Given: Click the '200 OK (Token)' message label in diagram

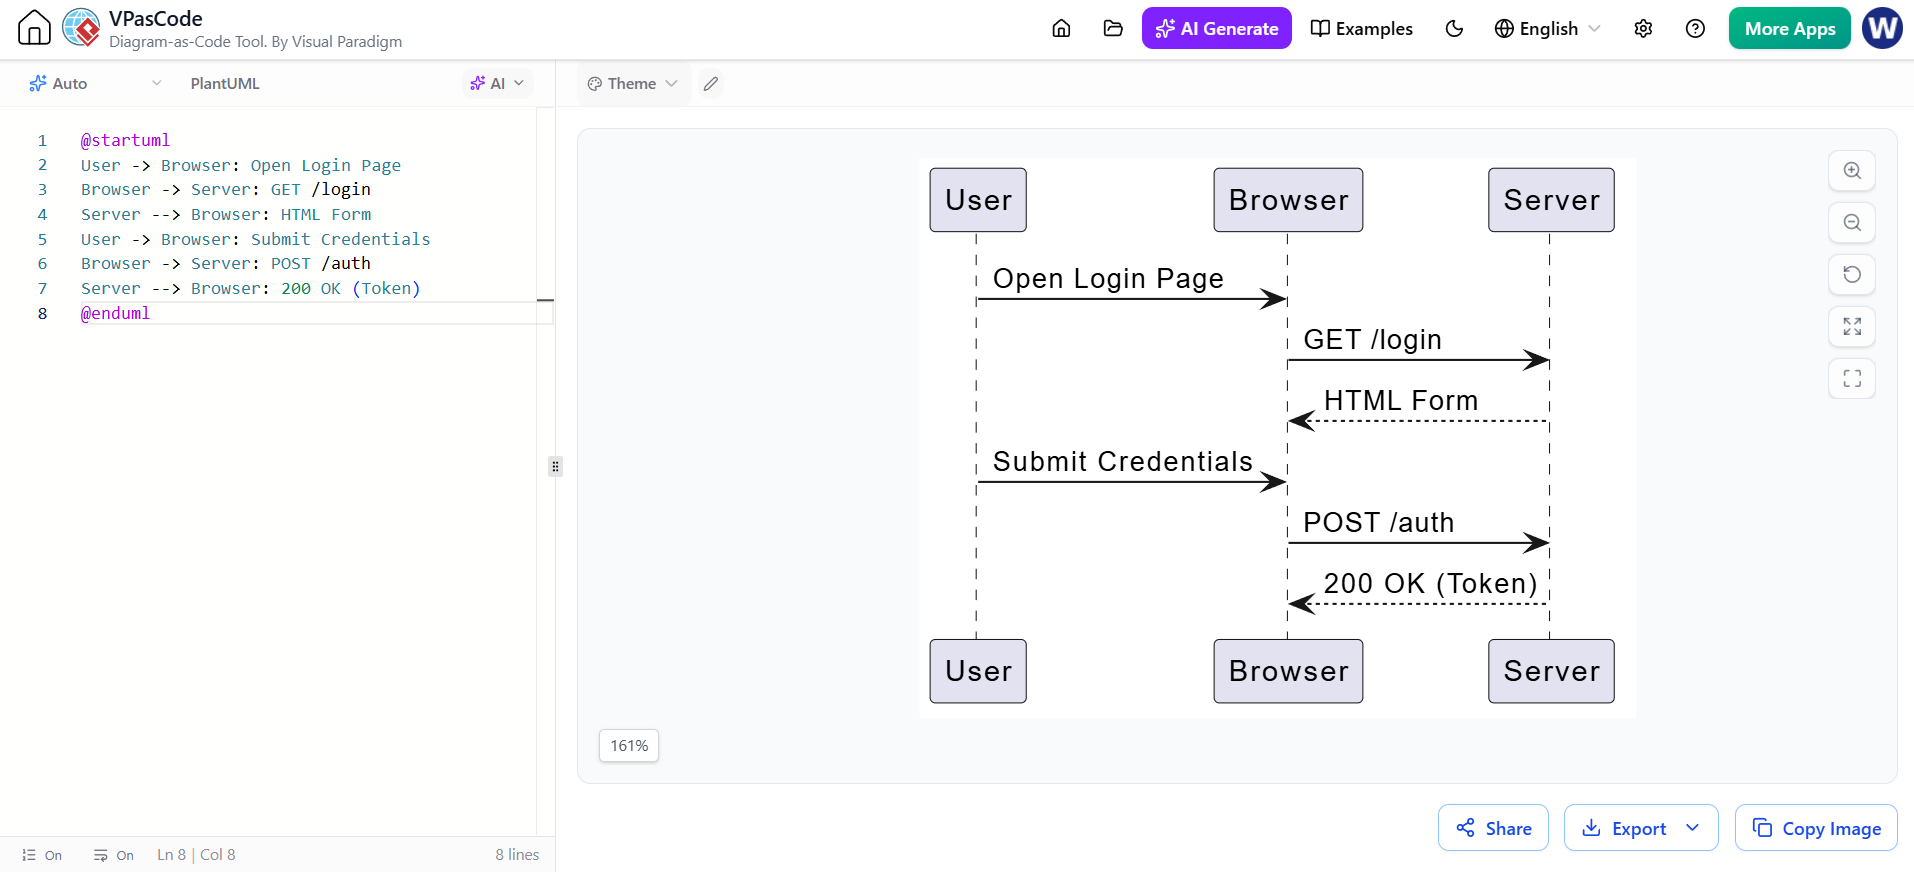Looking at the screenshot, I should tap(1430, 583).
